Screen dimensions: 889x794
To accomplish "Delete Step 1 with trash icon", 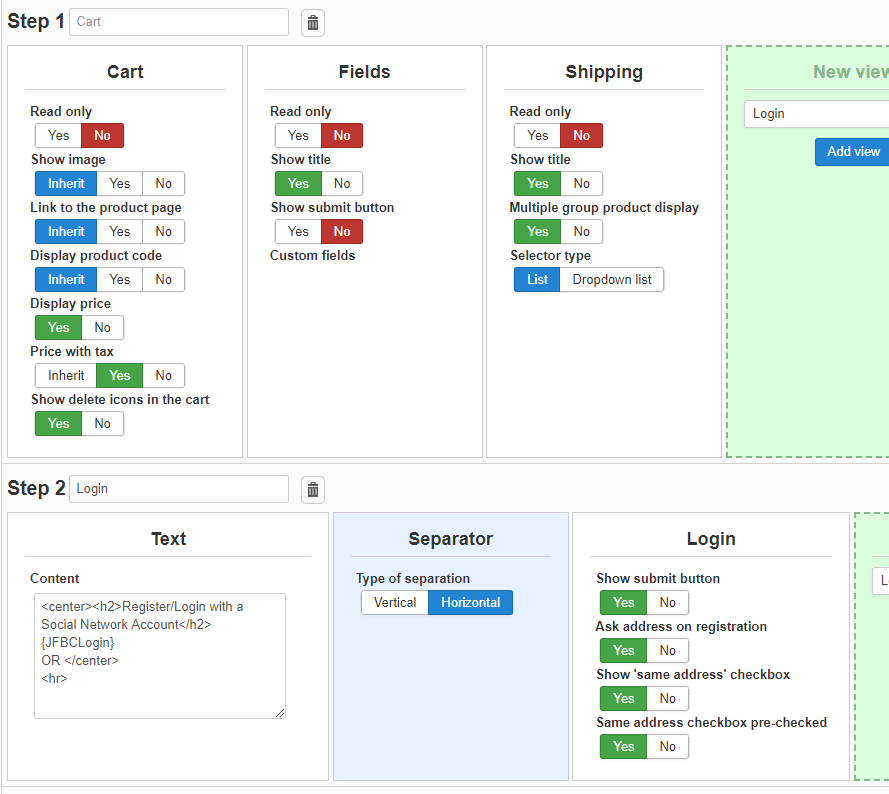I will 313,22.
